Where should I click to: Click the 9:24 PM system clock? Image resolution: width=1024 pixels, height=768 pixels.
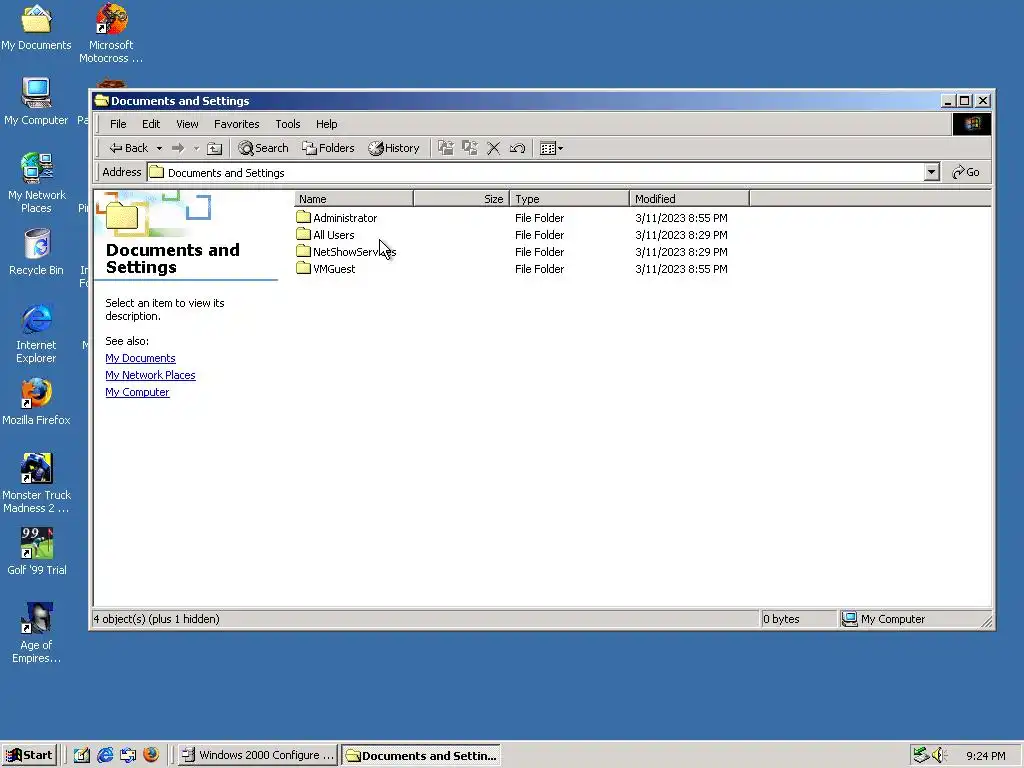[x=985, y=756]
